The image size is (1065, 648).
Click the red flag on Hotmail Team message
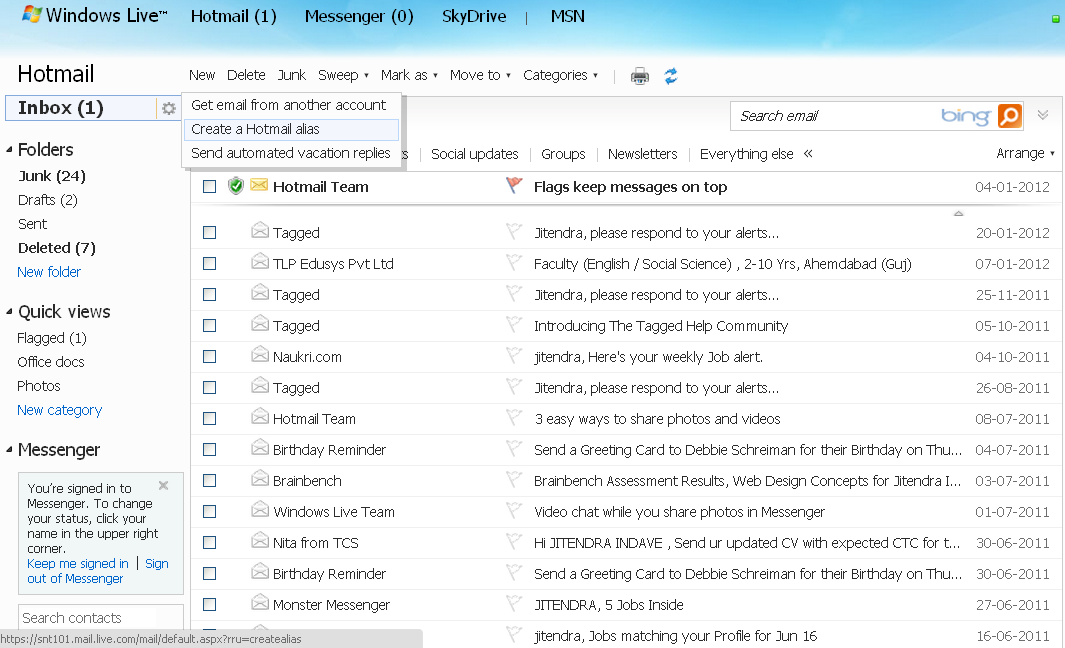tap(514, 185)
